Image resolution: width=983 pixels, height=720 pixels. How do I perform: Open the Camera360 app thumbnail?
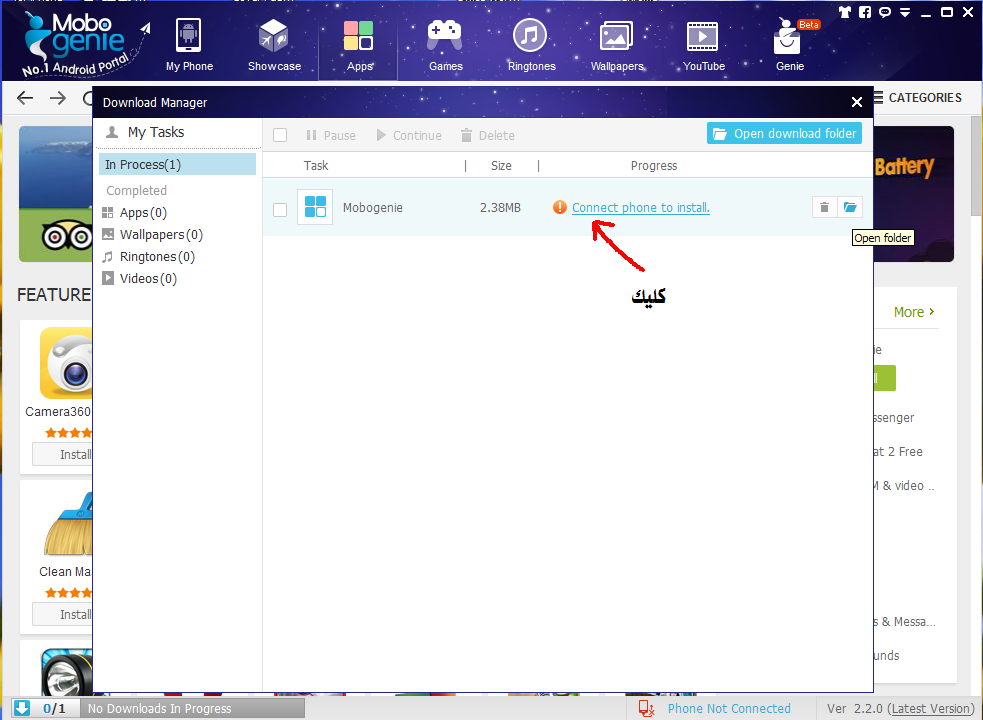[66, 363]
